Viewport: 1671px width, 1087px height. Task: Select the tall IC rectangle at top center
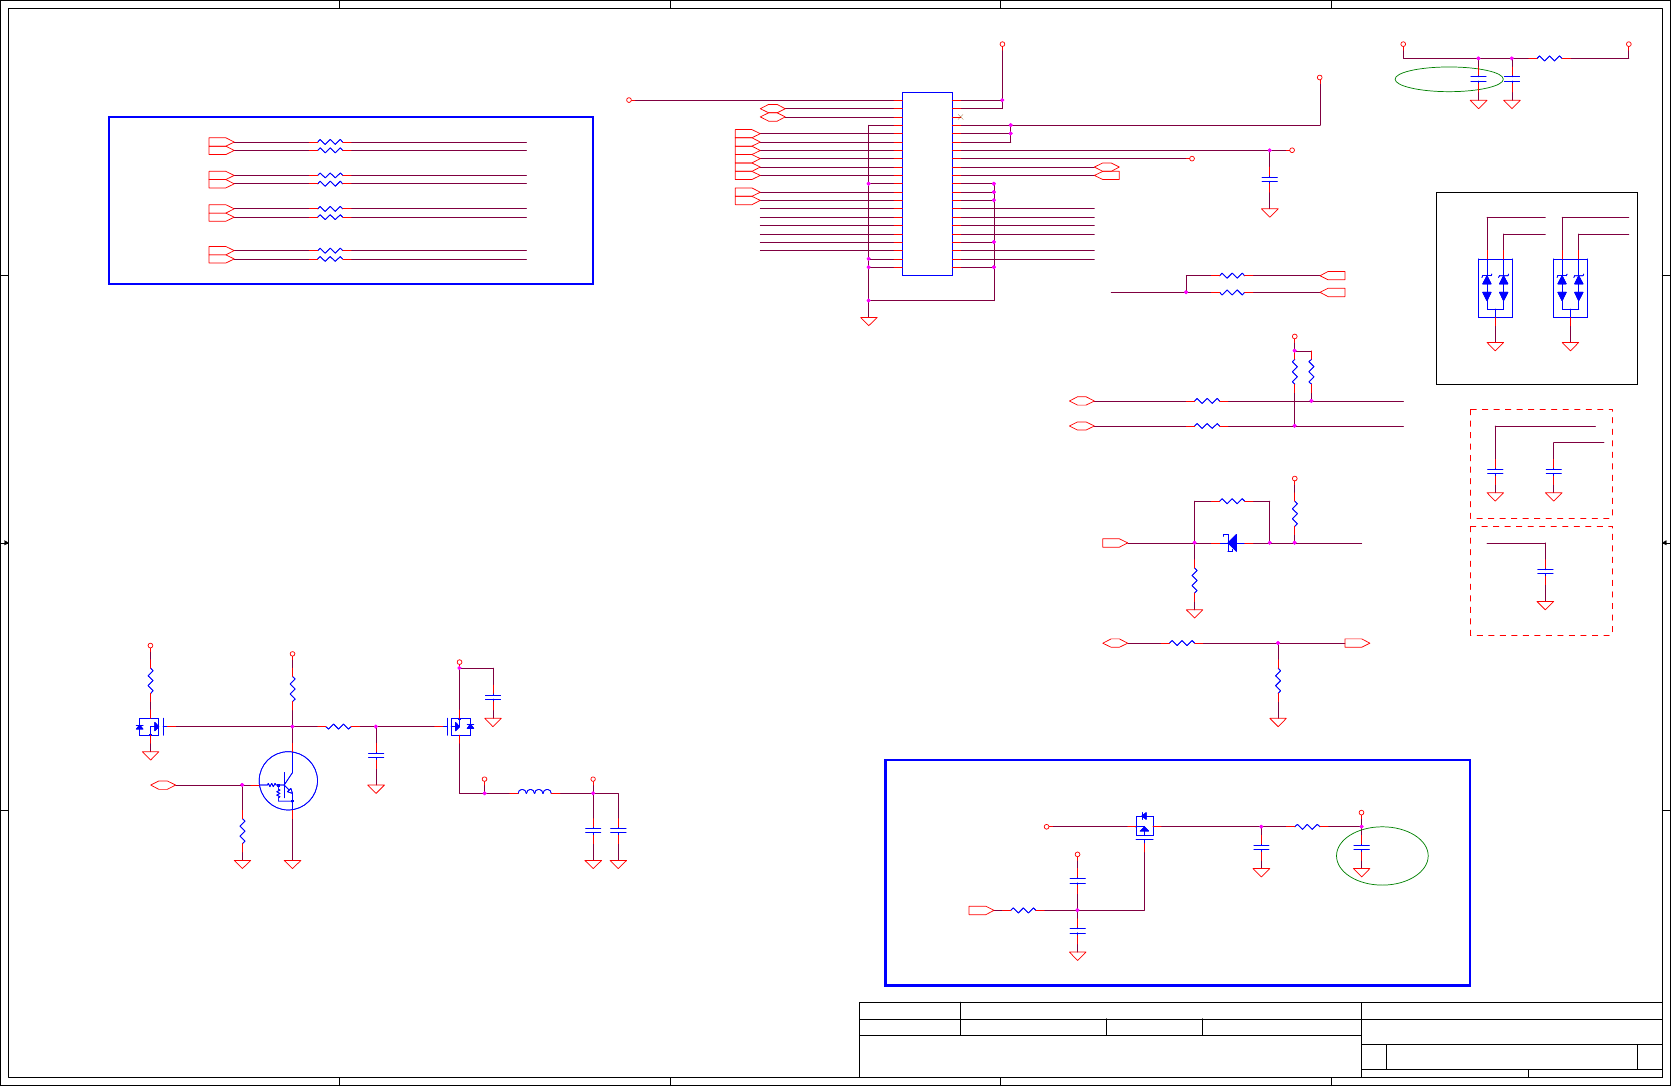tap(927, 184)
